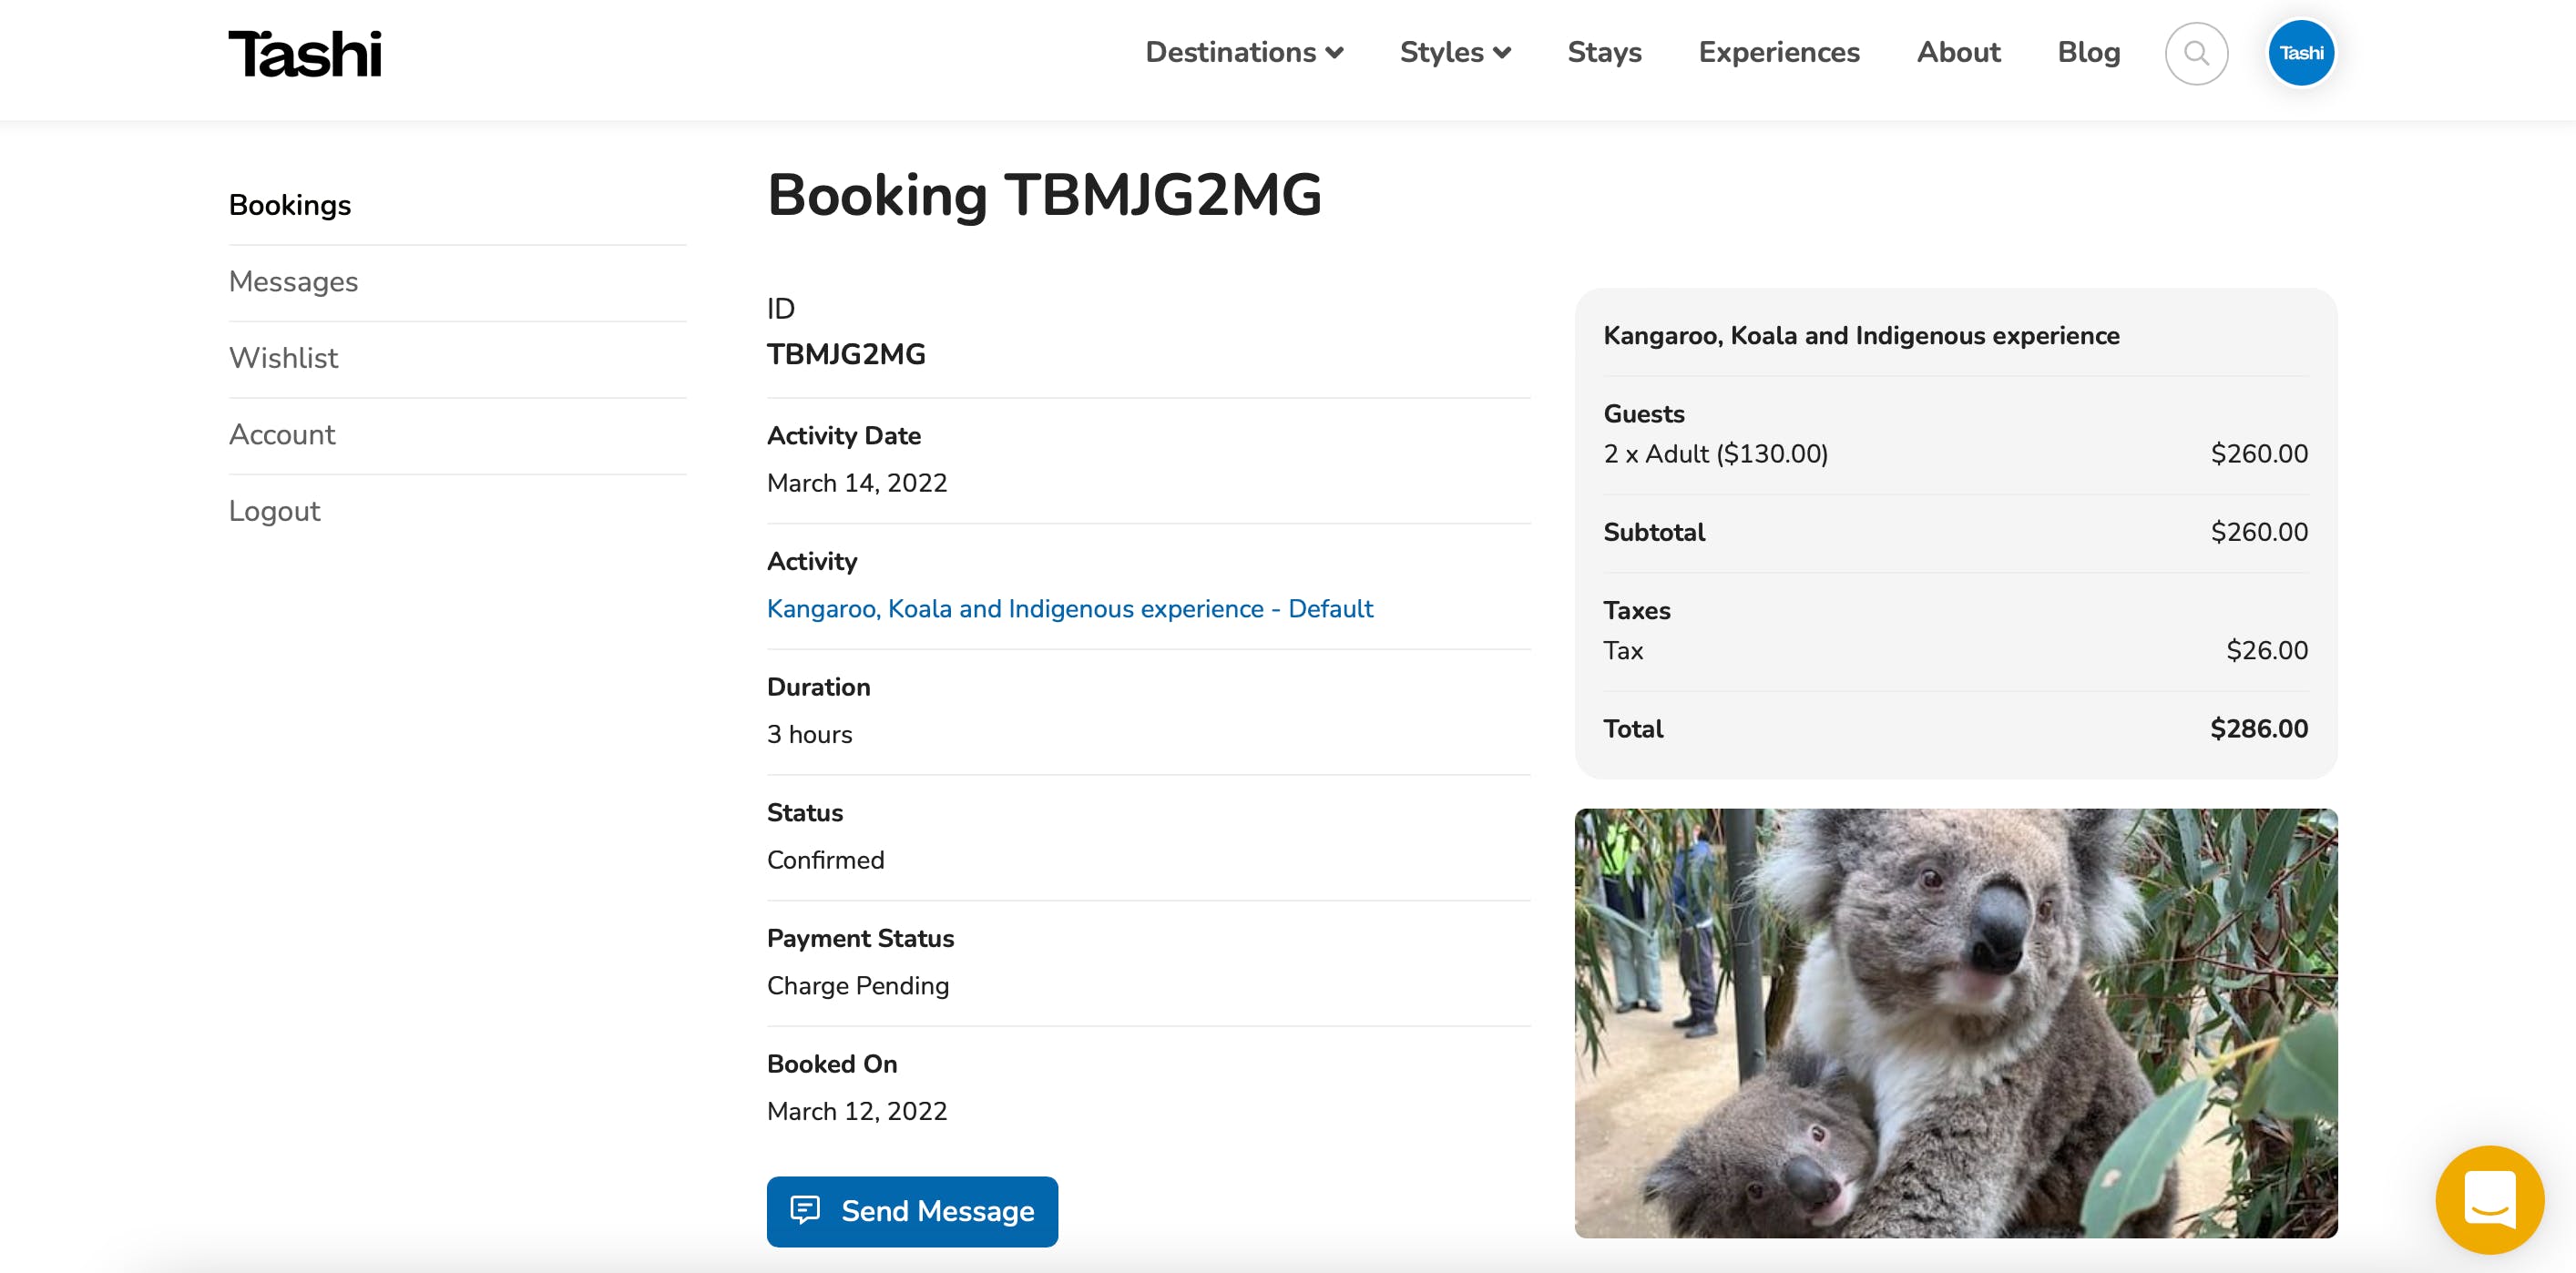
Task: Click the ID value TBMJG2MG
Action: point(846,354)
